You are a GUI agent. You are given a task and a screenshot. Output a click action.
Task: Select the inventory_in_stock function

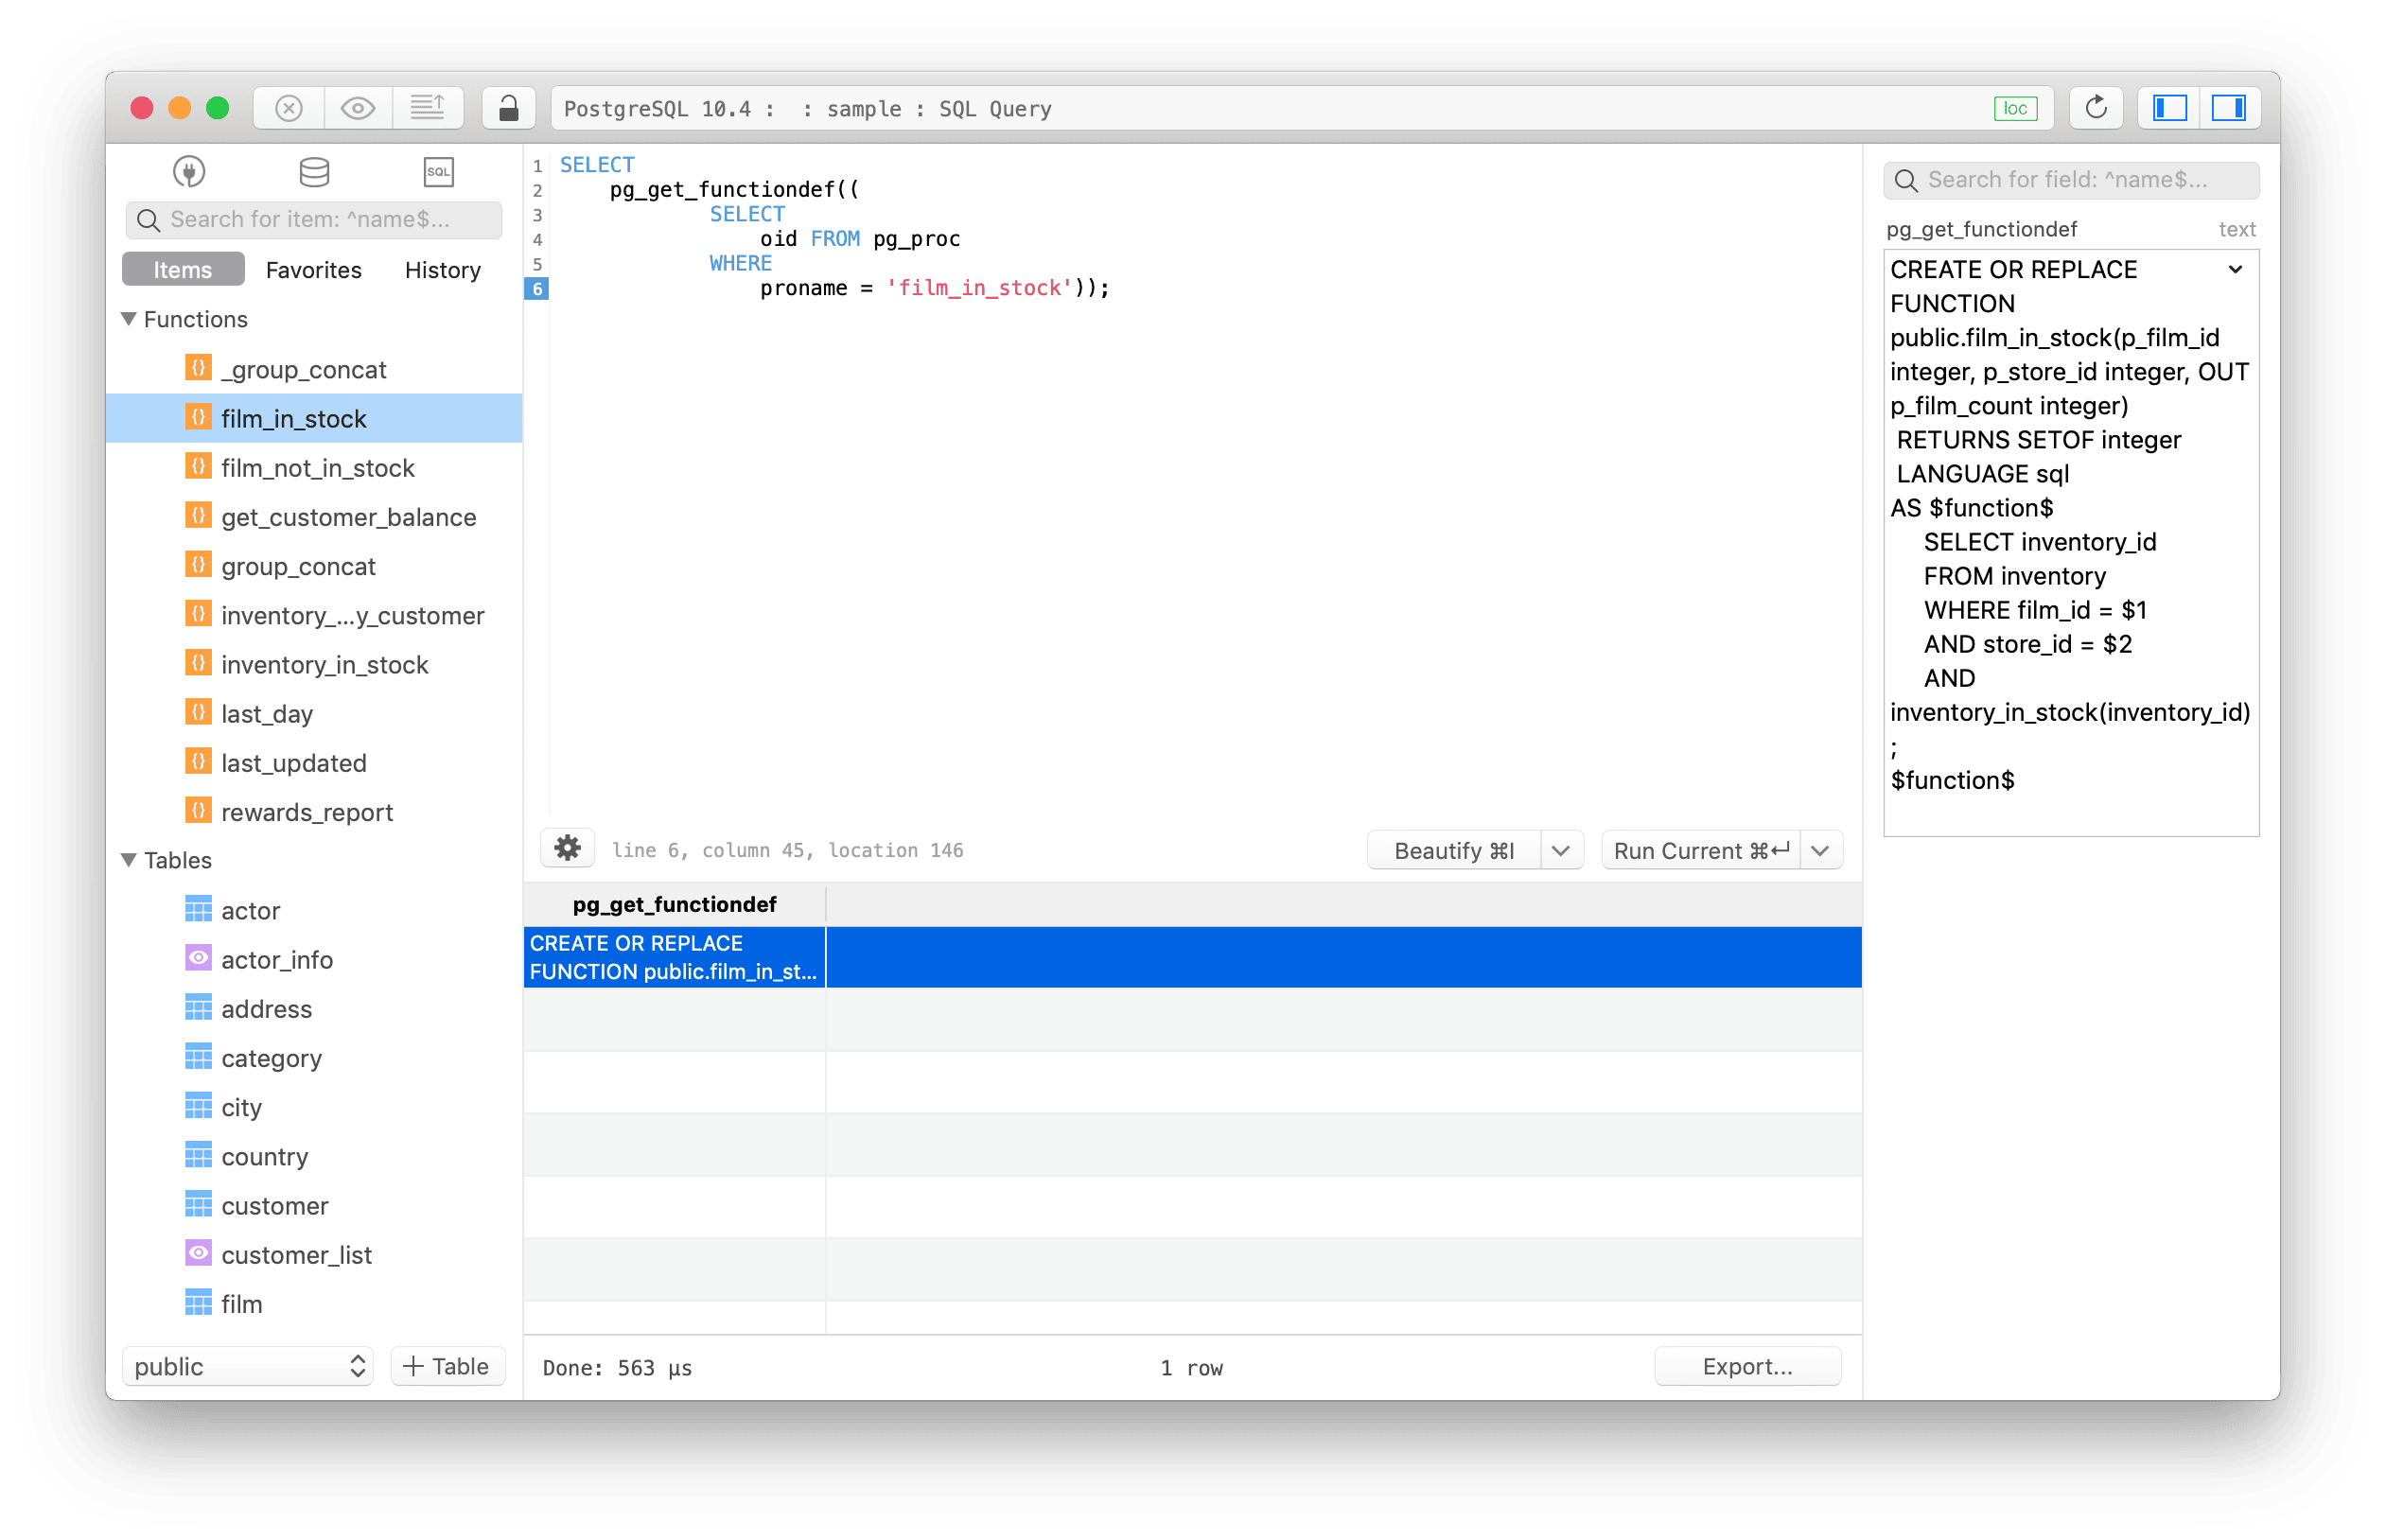[314, 664]
